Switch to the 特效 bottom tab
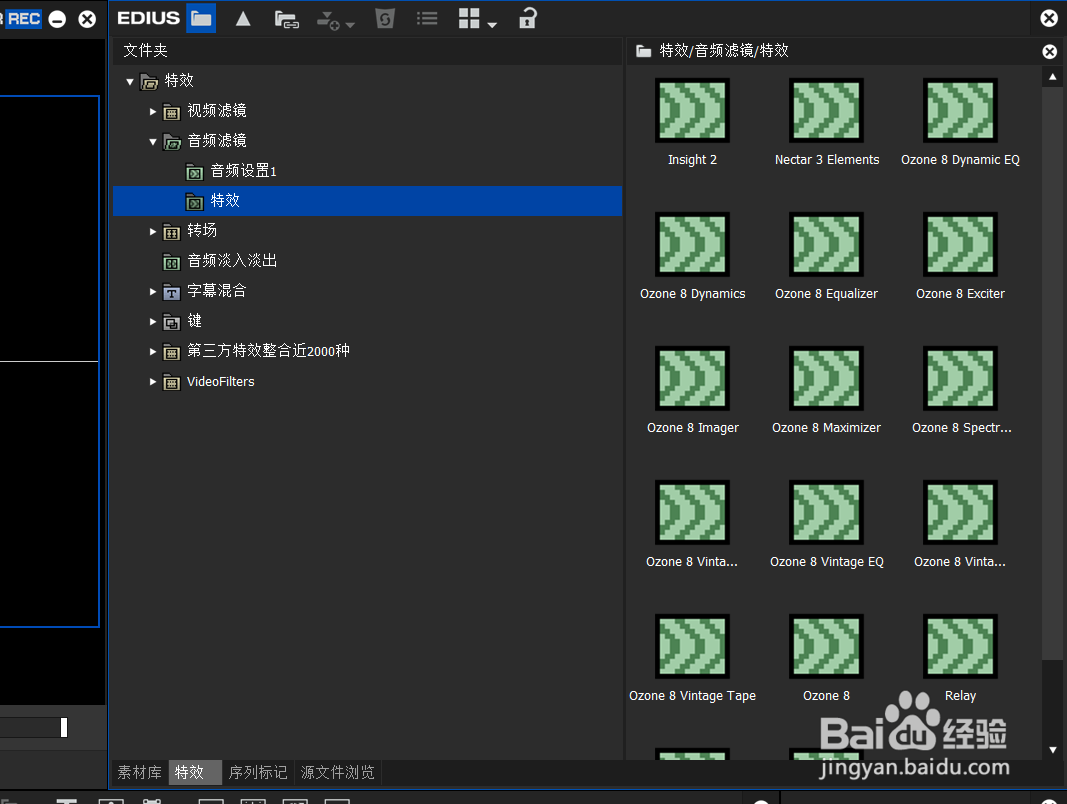1067x804 pixels. coord(195,773)
